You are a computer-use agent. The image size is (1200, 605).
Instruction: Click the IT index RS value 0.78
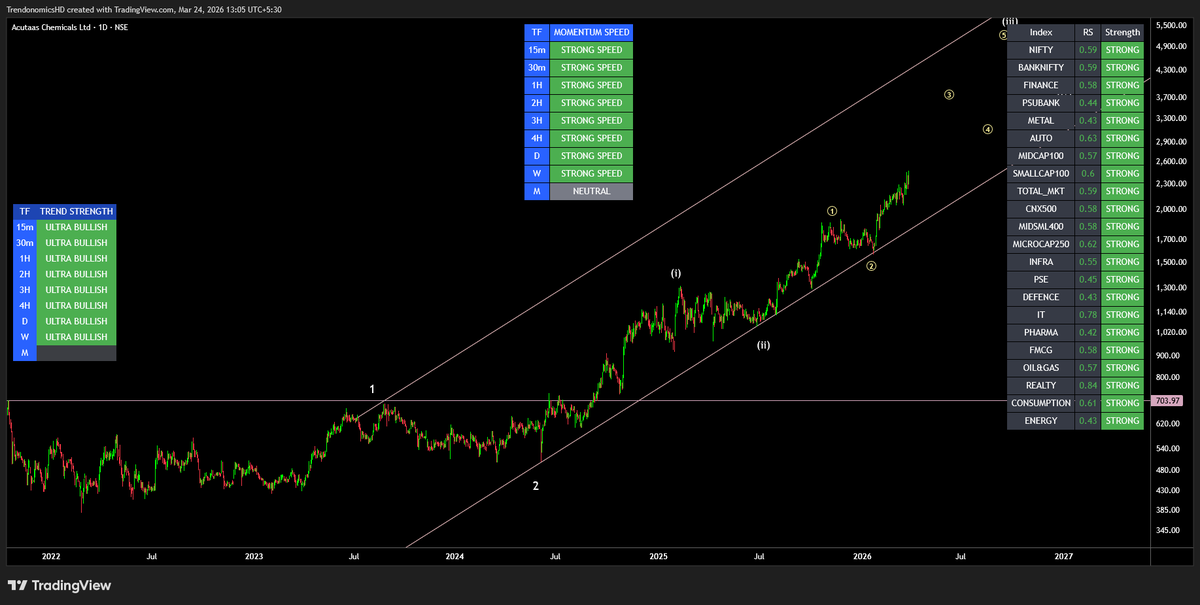1087,314
